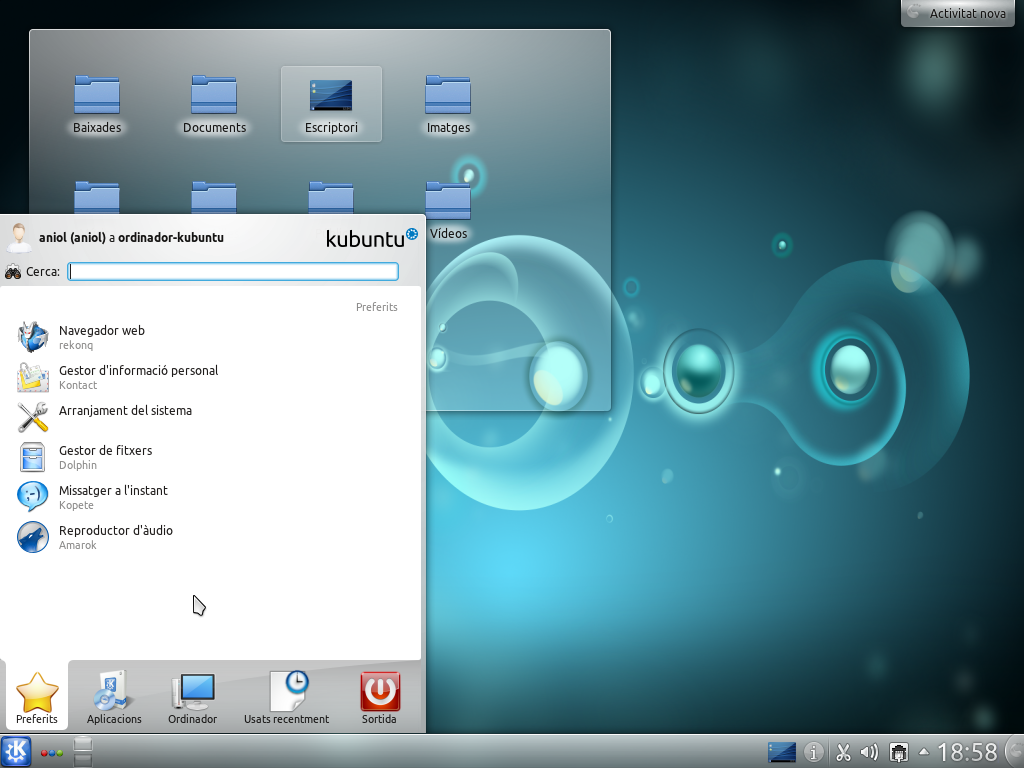The image size is (1024, 768).
Task: Click inside the Cerca search field
Action: (232, 271)
